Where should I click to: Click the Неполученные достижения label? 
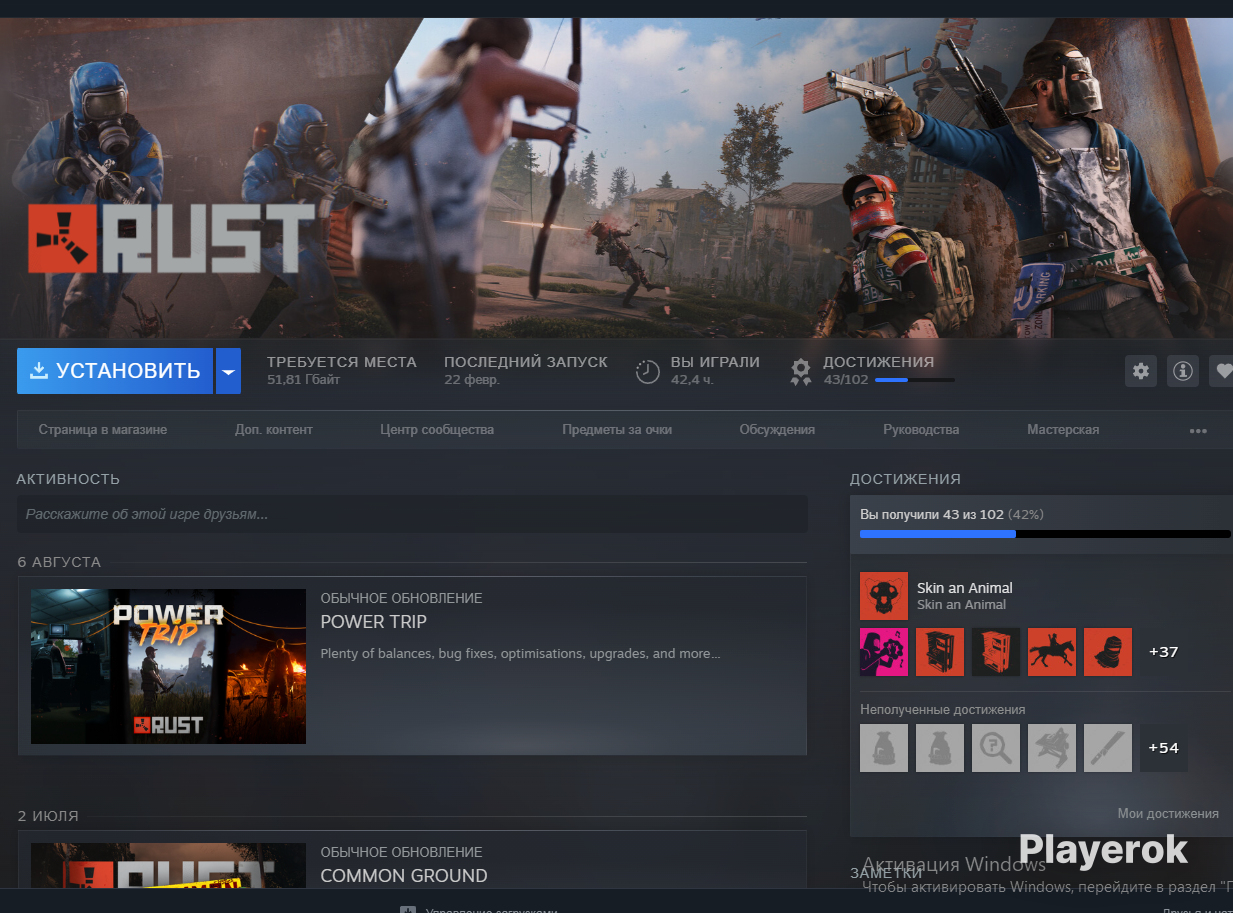click(x=943, y=710)
